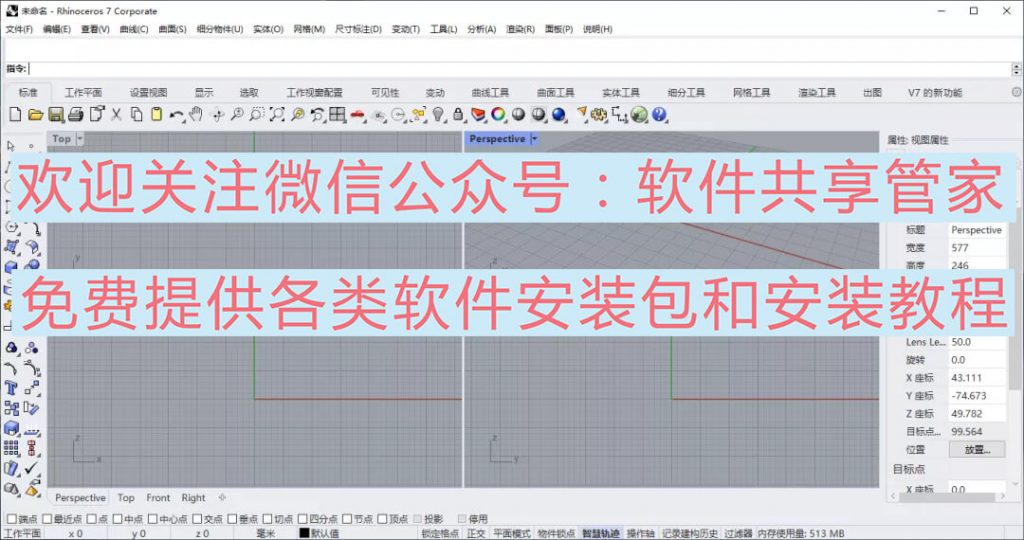Toggle 平面模式 in status bar
Image resolution: width=1024 pixels, height=540 pixels.
511,533
